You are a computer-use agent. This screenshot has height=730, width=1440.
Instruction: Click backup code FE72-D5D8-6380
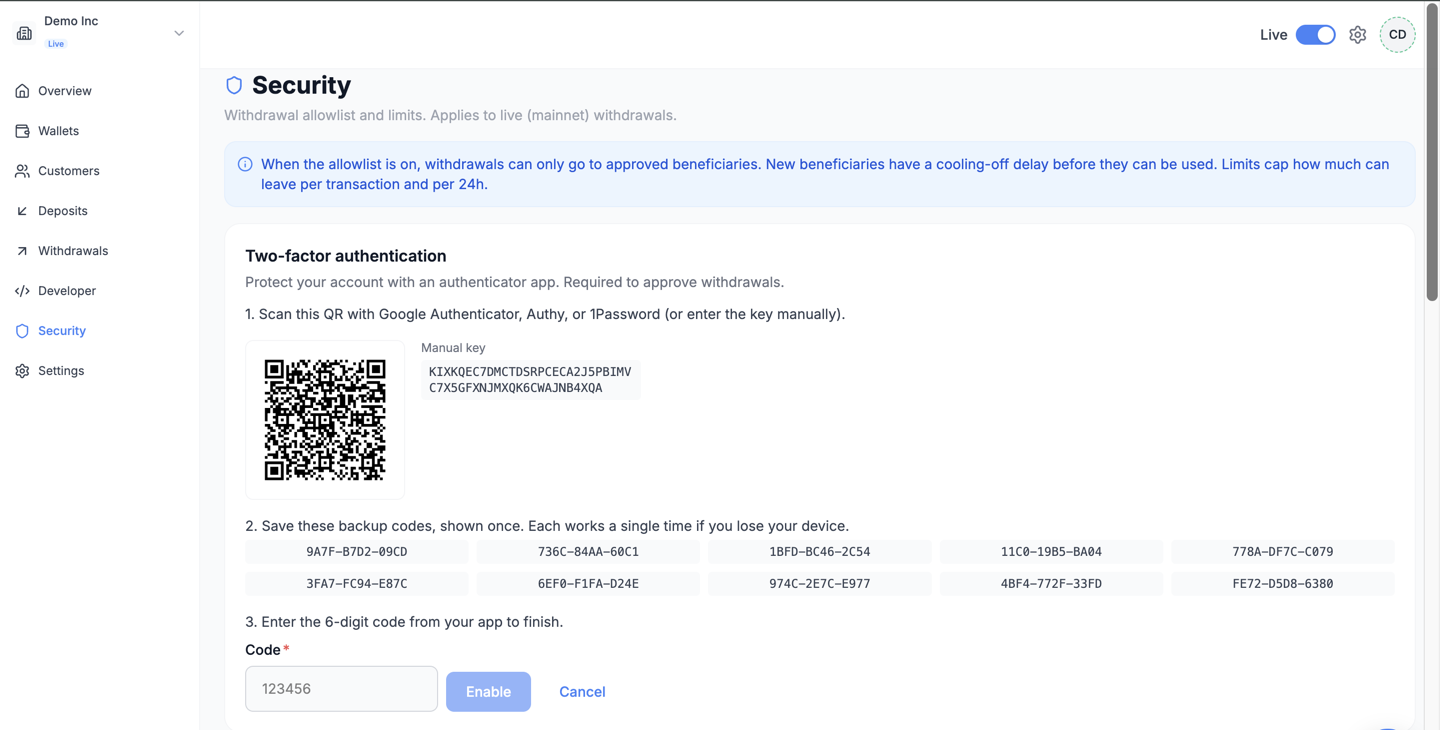pos(1283,584)
